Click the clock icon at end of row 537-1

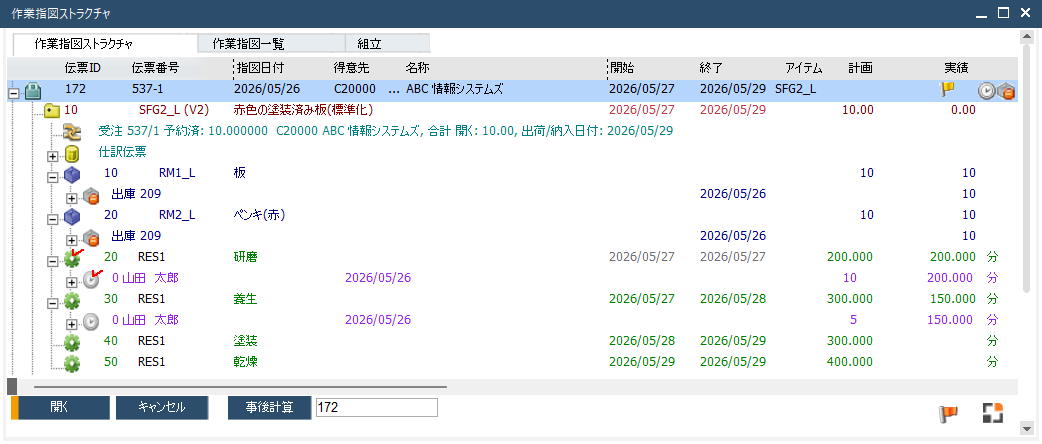coord(986,91)
